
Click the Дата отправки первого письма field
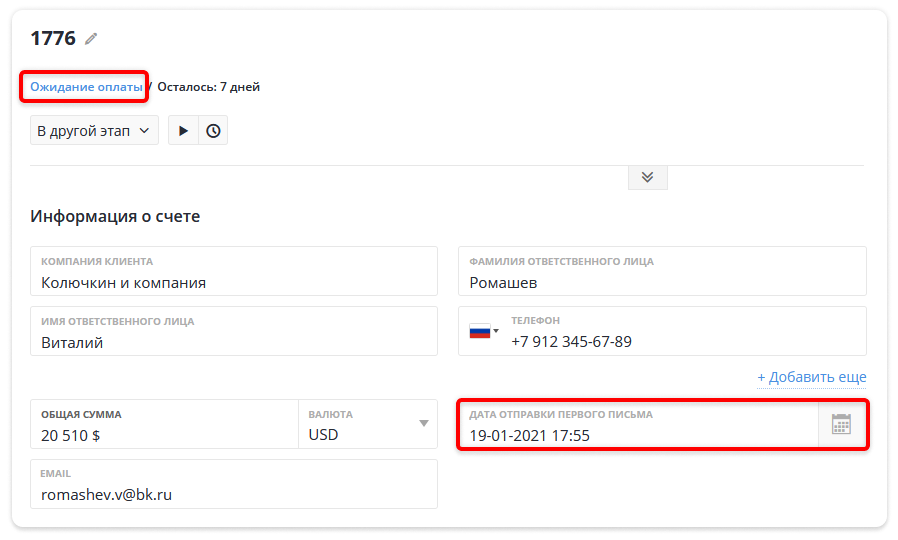(638, 424)
